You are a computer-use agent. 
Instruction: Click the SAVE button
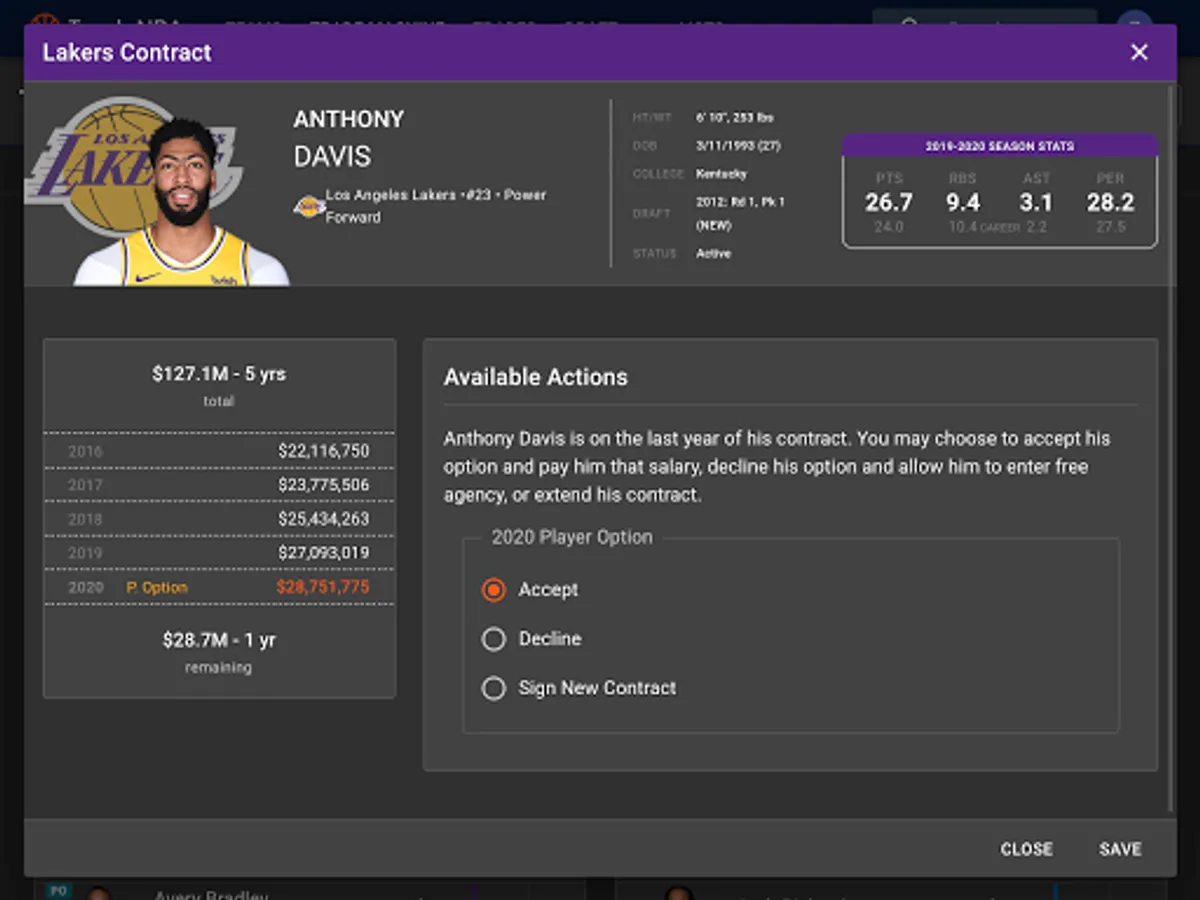click(x=1120, y=849)
